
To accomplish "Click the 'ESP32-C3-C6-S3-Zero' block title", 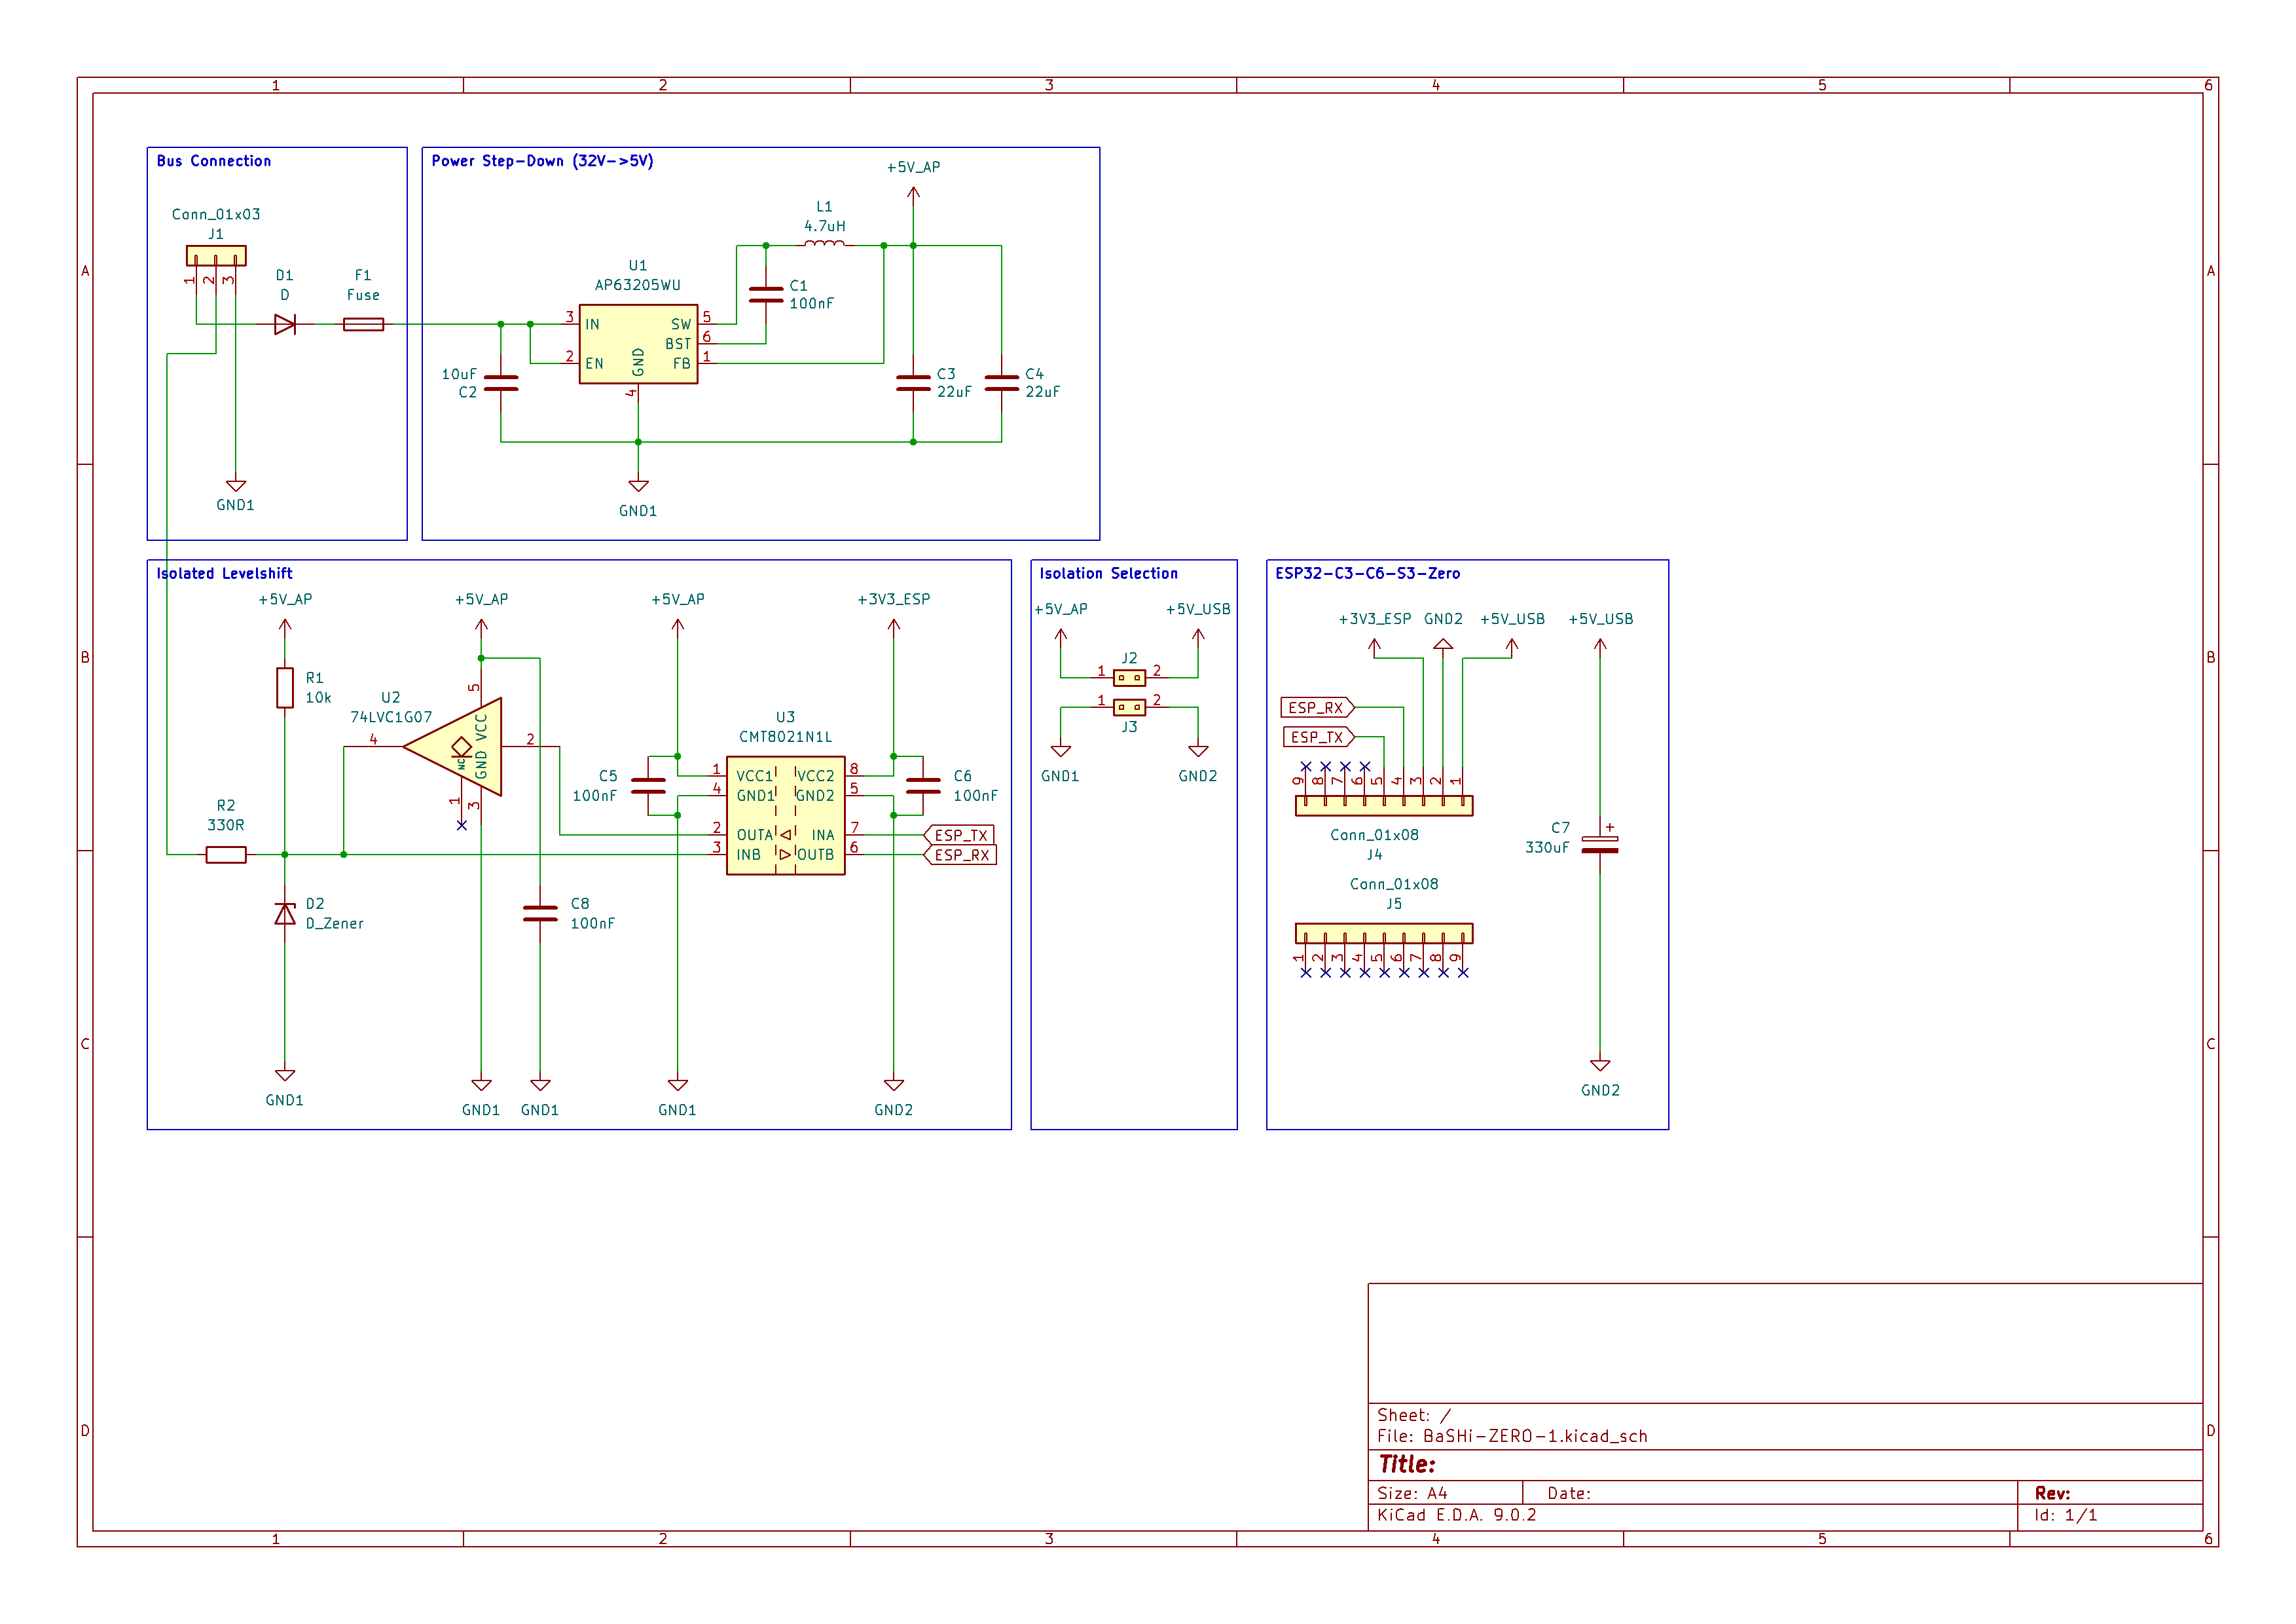I will (1367, 574).
